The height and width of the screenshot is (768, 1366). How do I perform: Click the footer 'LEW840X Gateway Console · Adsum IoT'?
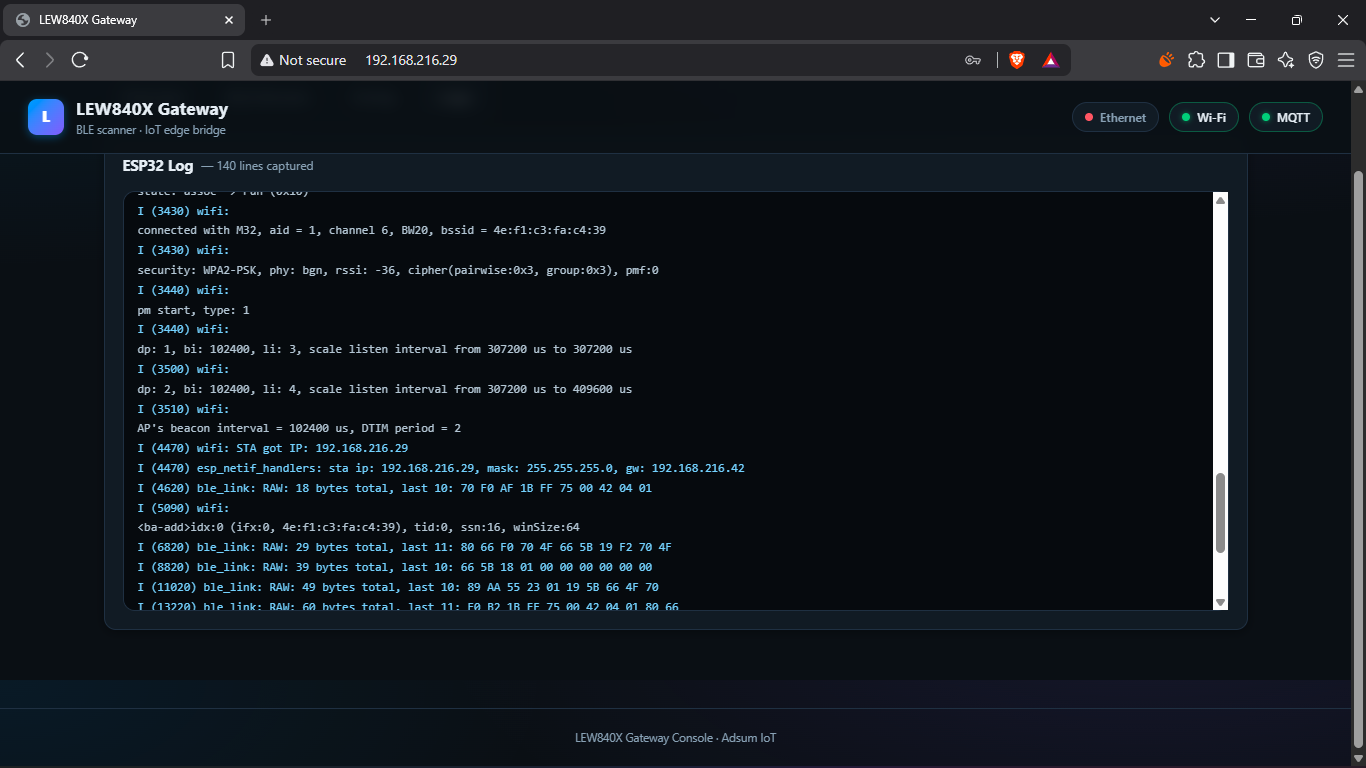(x=676, y=738)
